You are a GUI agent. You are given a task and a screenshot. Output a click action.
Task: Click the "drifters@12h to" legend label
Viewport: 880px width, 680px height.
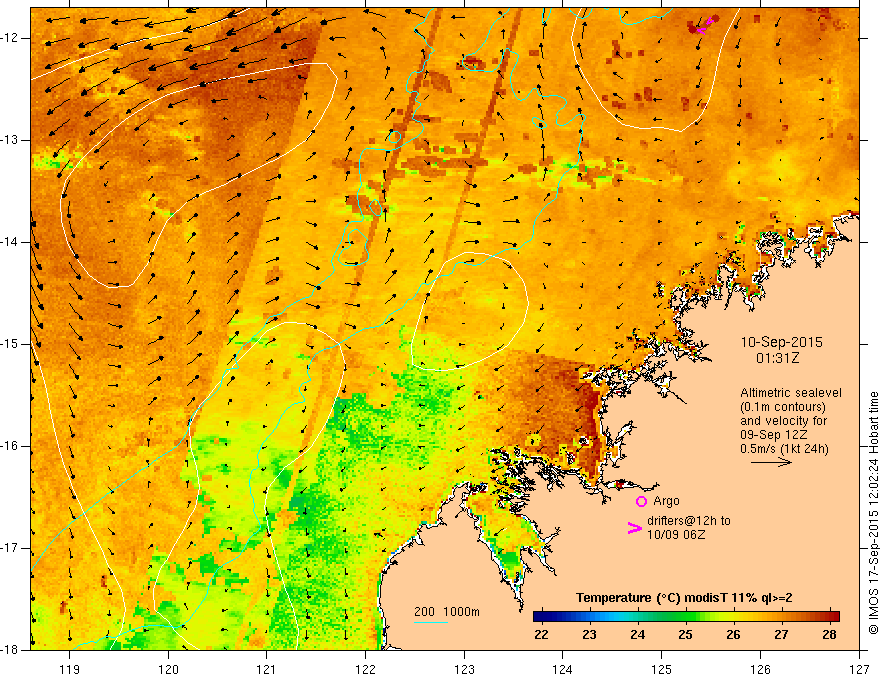point(689,521)
